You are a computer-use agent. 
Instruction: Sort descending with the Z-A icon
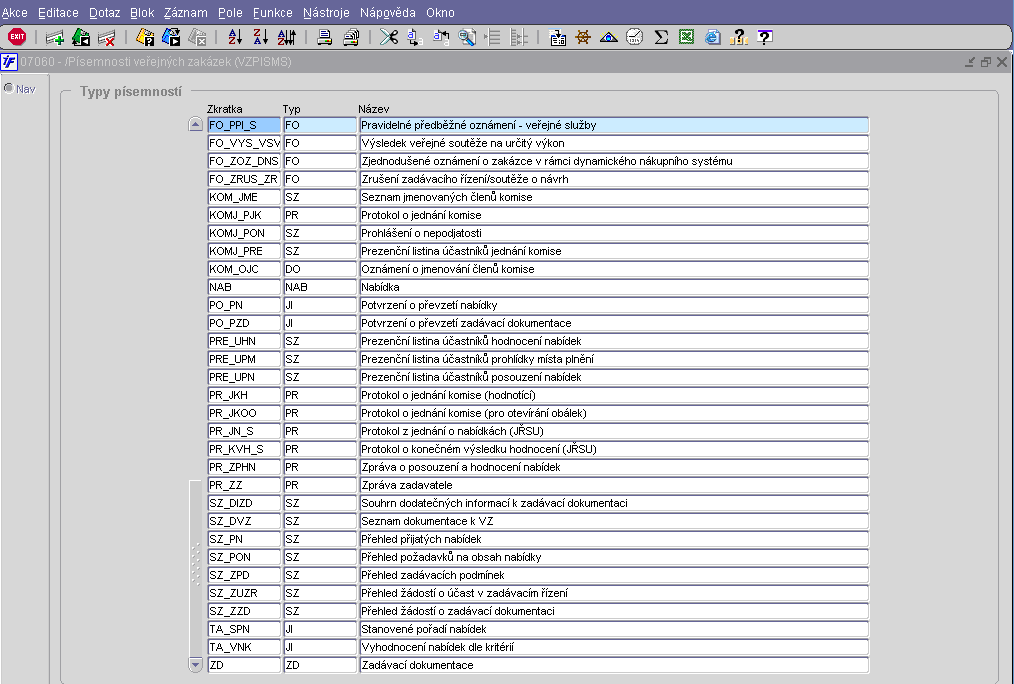(261, 37)
